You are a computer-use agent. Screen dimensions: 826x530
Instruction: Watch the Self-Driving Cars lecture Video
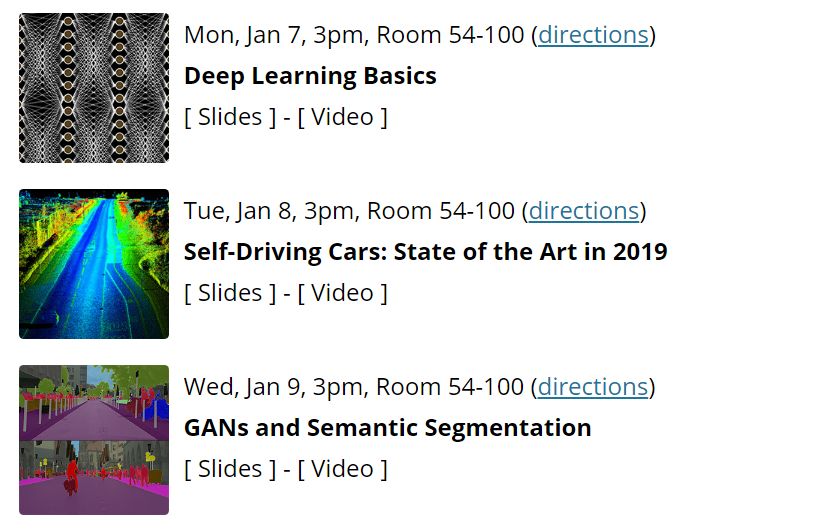[343, 293]
